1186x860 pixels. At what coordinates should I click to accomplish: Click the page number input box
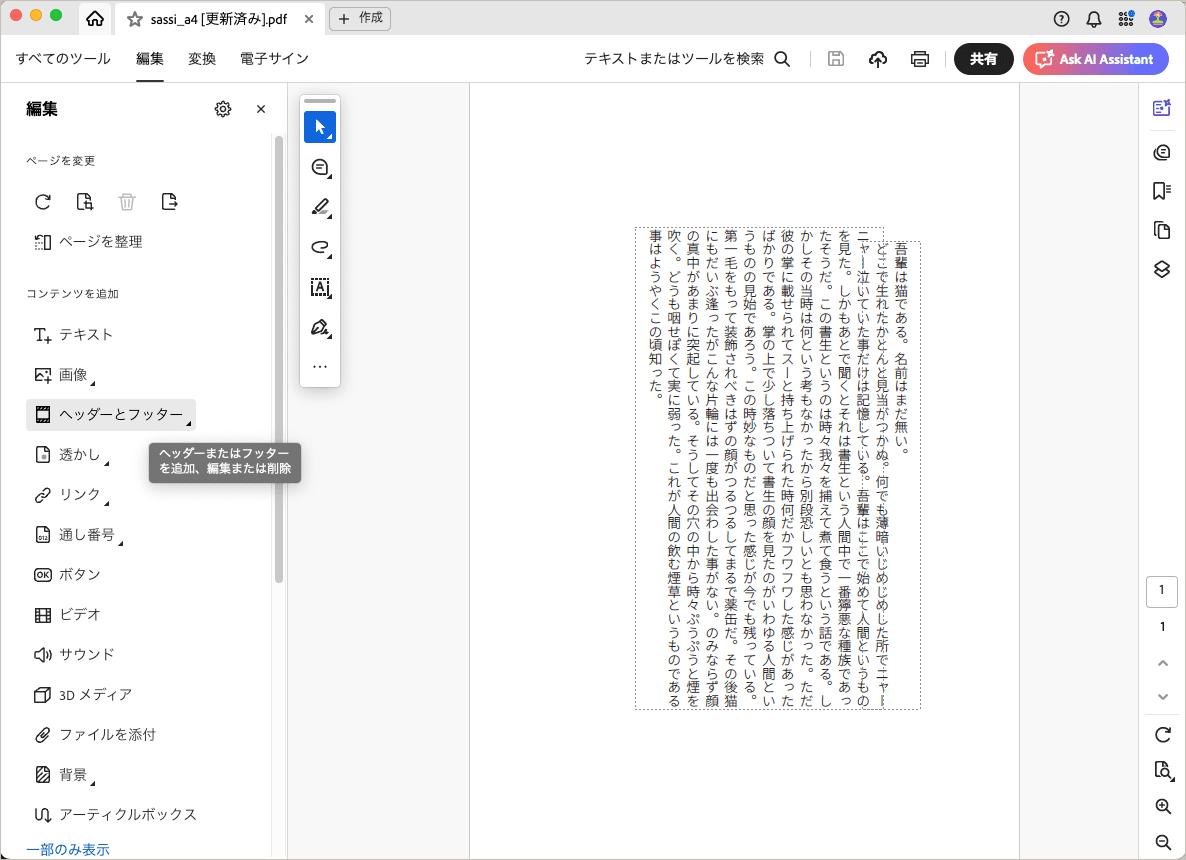click(x=1162, y=590)
